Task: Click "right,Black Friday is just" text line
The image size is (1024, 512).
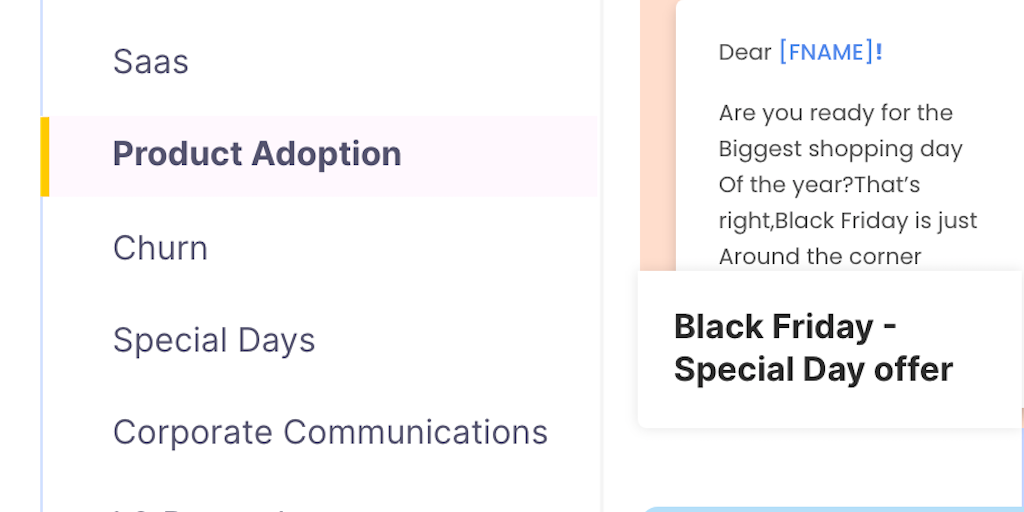Action: tap(848, 220)
